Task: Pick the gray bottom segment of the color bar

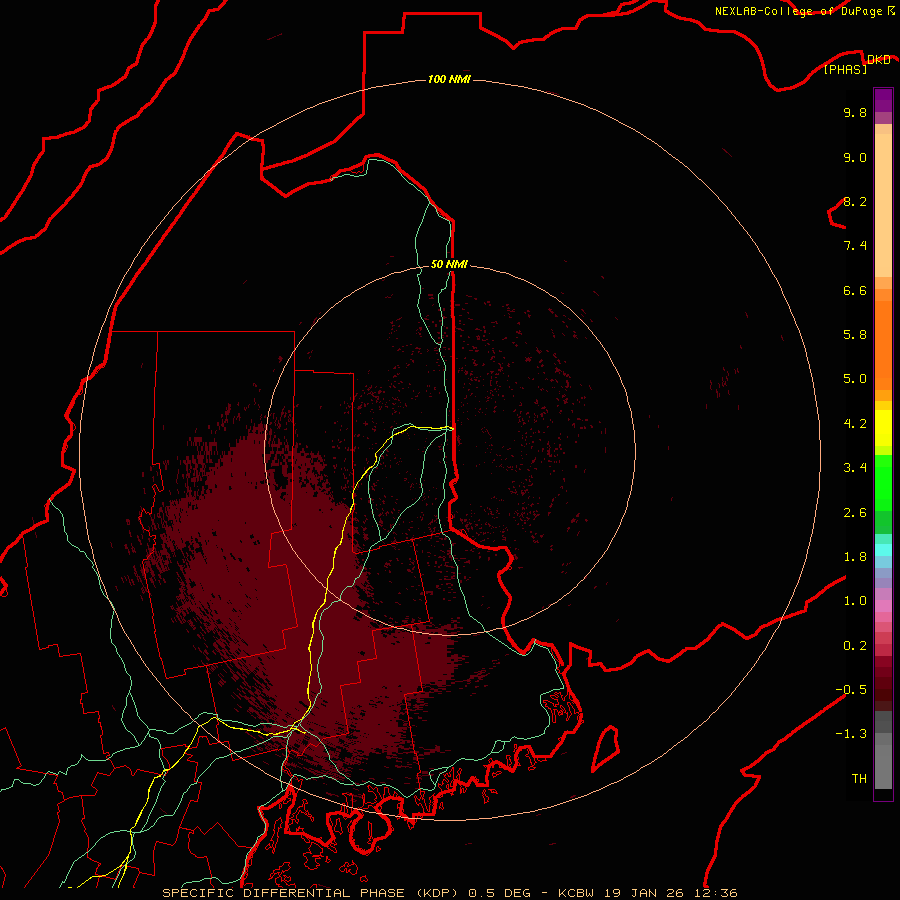Action: [x=883, y=766]
